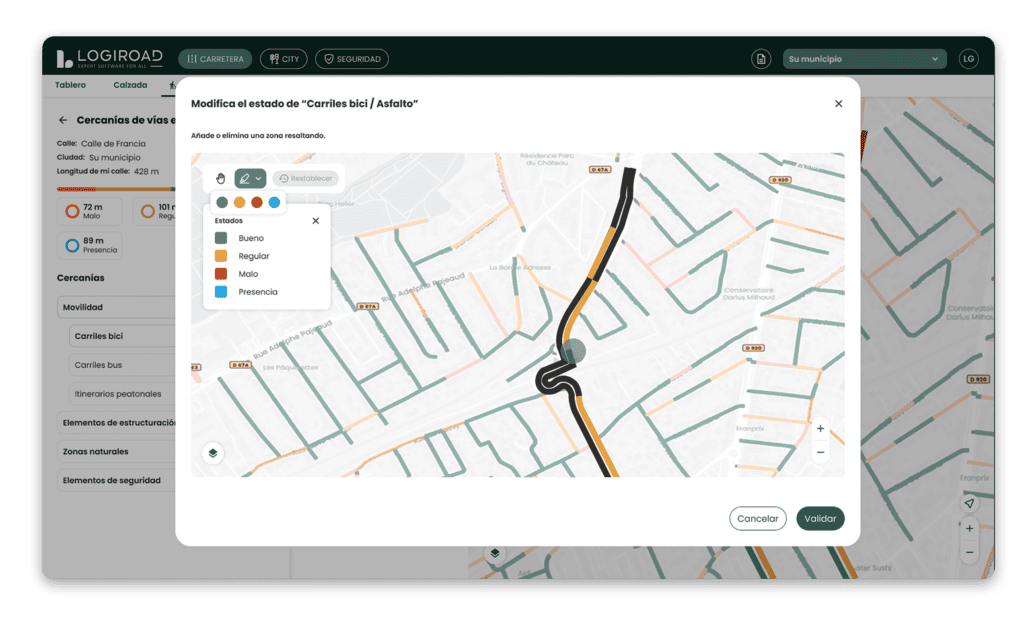Click the LG user avatar

pos(967,59)
